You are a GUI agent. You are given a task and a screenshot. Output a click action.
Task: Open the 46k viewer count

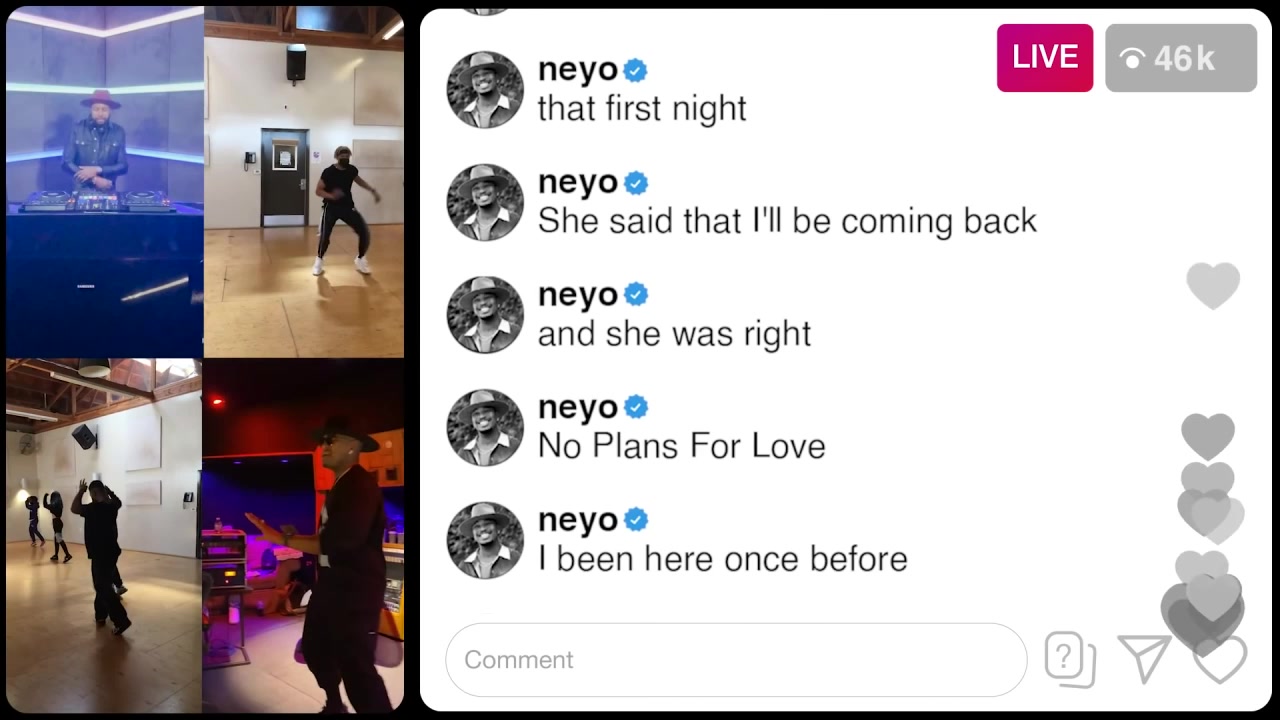(x=1181, y=58)
